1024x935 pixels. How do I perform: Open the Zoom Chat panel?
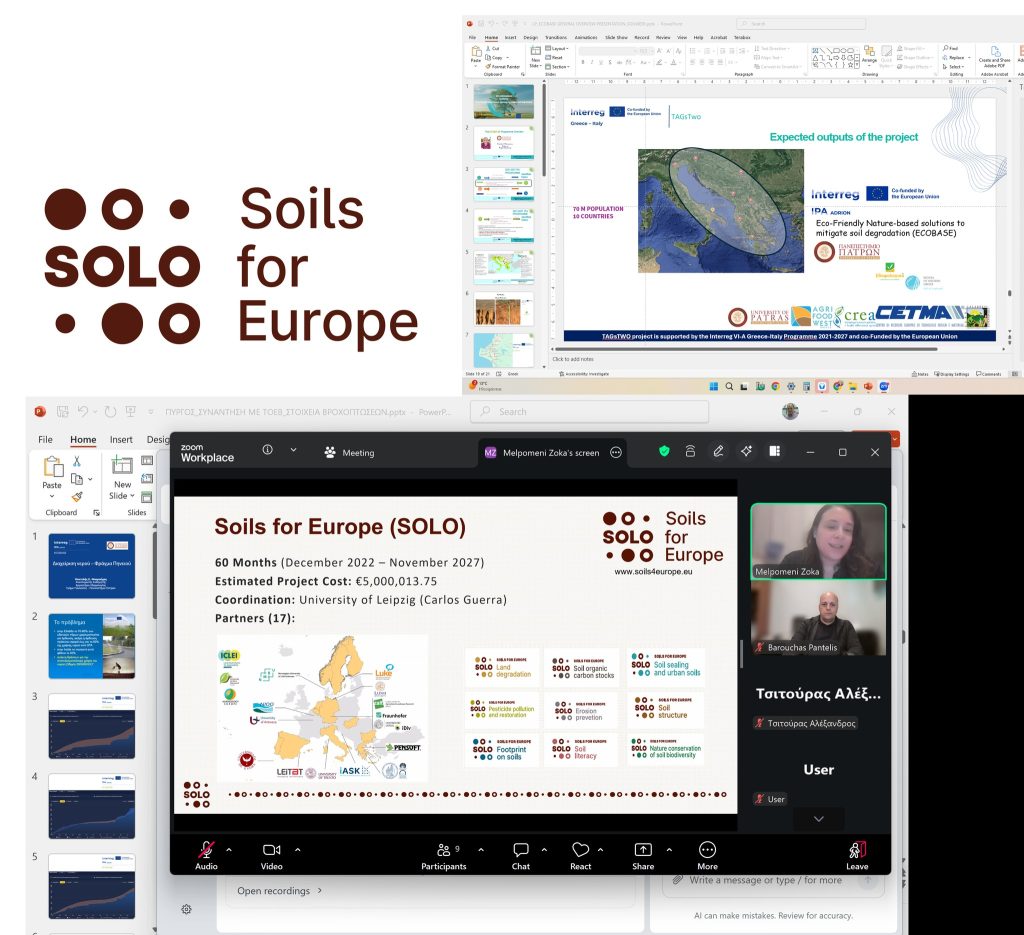pos(520,855)
